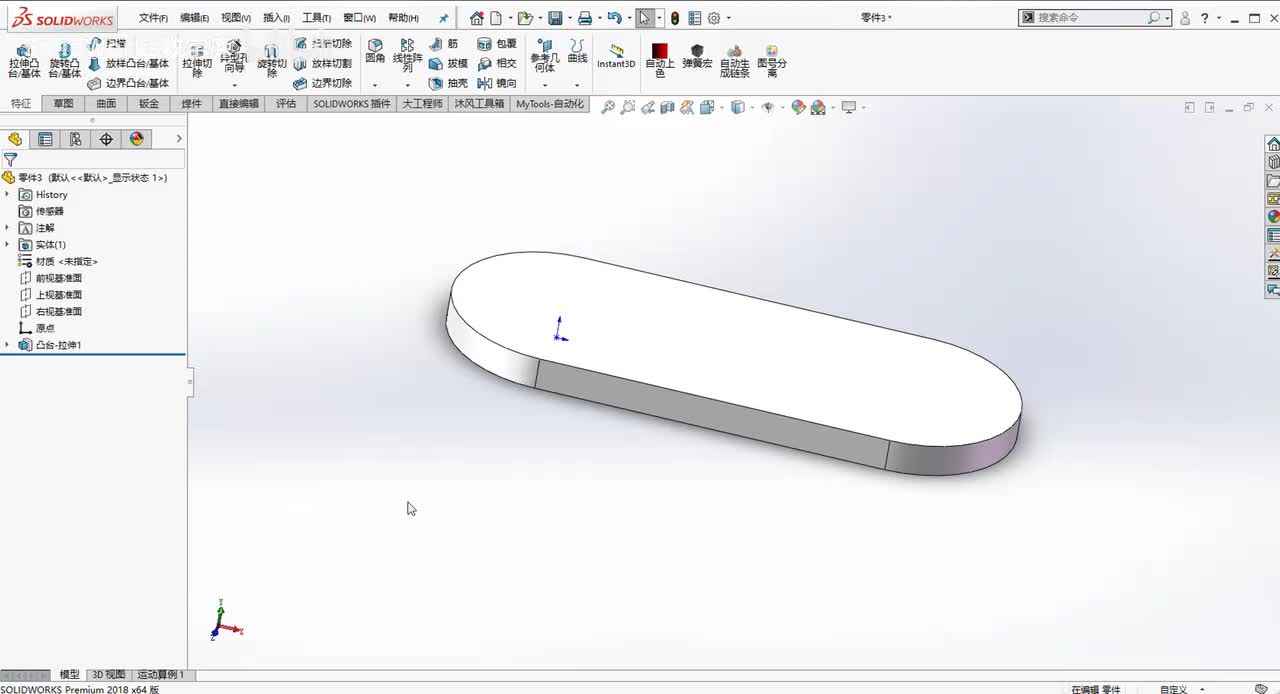Screen dimensions: 1280x694
Task: Open the 工具(T) menu
Action: pyautogui.click(x=316, y=18)
